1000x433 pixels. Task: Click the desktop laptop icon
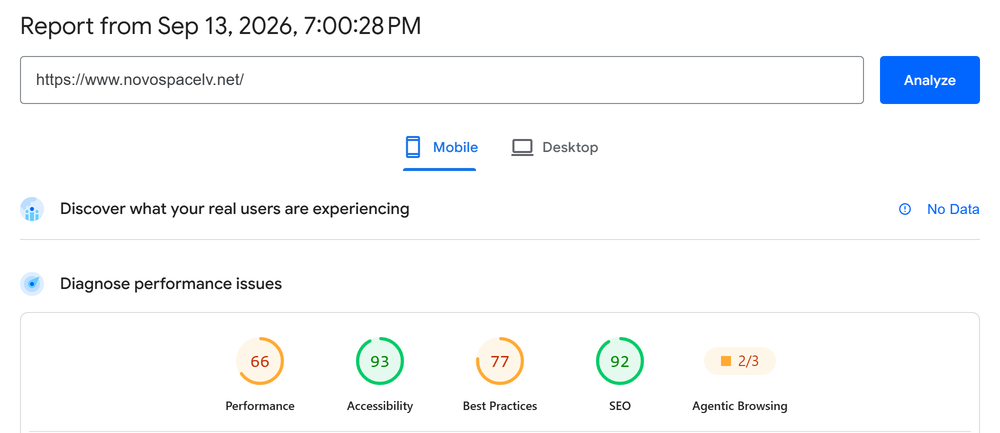point(522,147)
